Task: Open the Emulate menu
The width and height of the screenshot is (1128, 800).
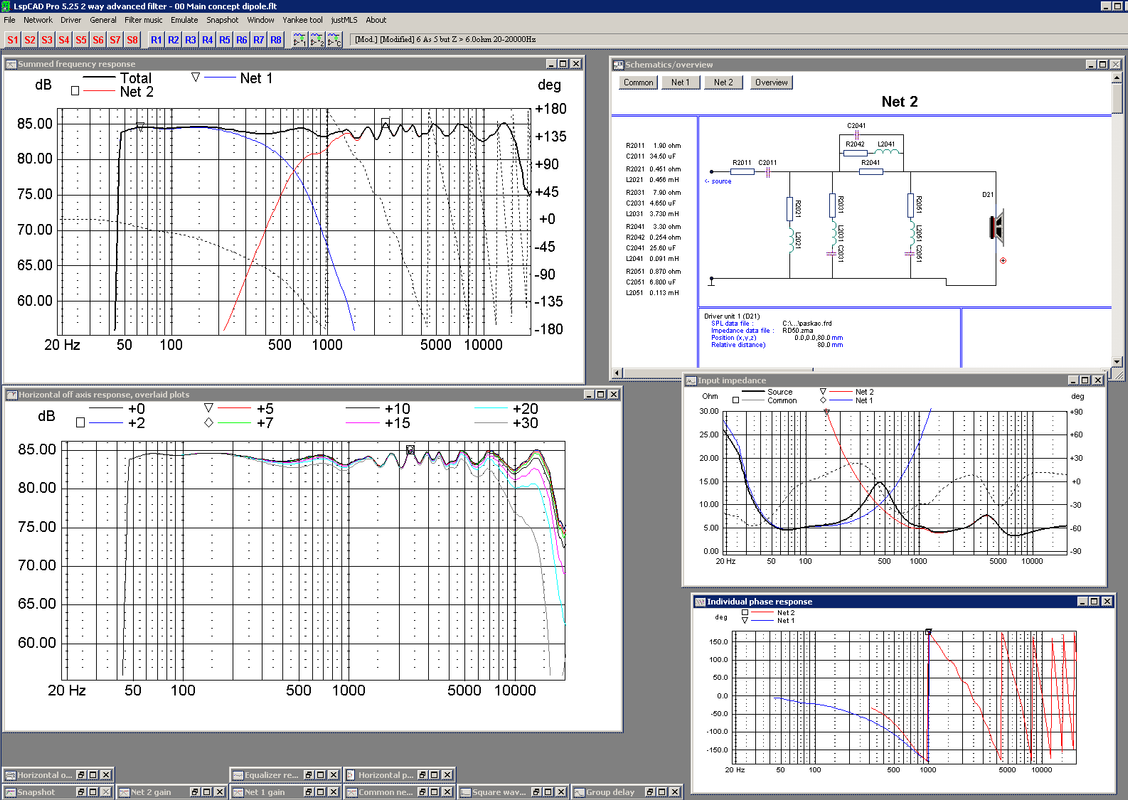Action: [184, 20]
